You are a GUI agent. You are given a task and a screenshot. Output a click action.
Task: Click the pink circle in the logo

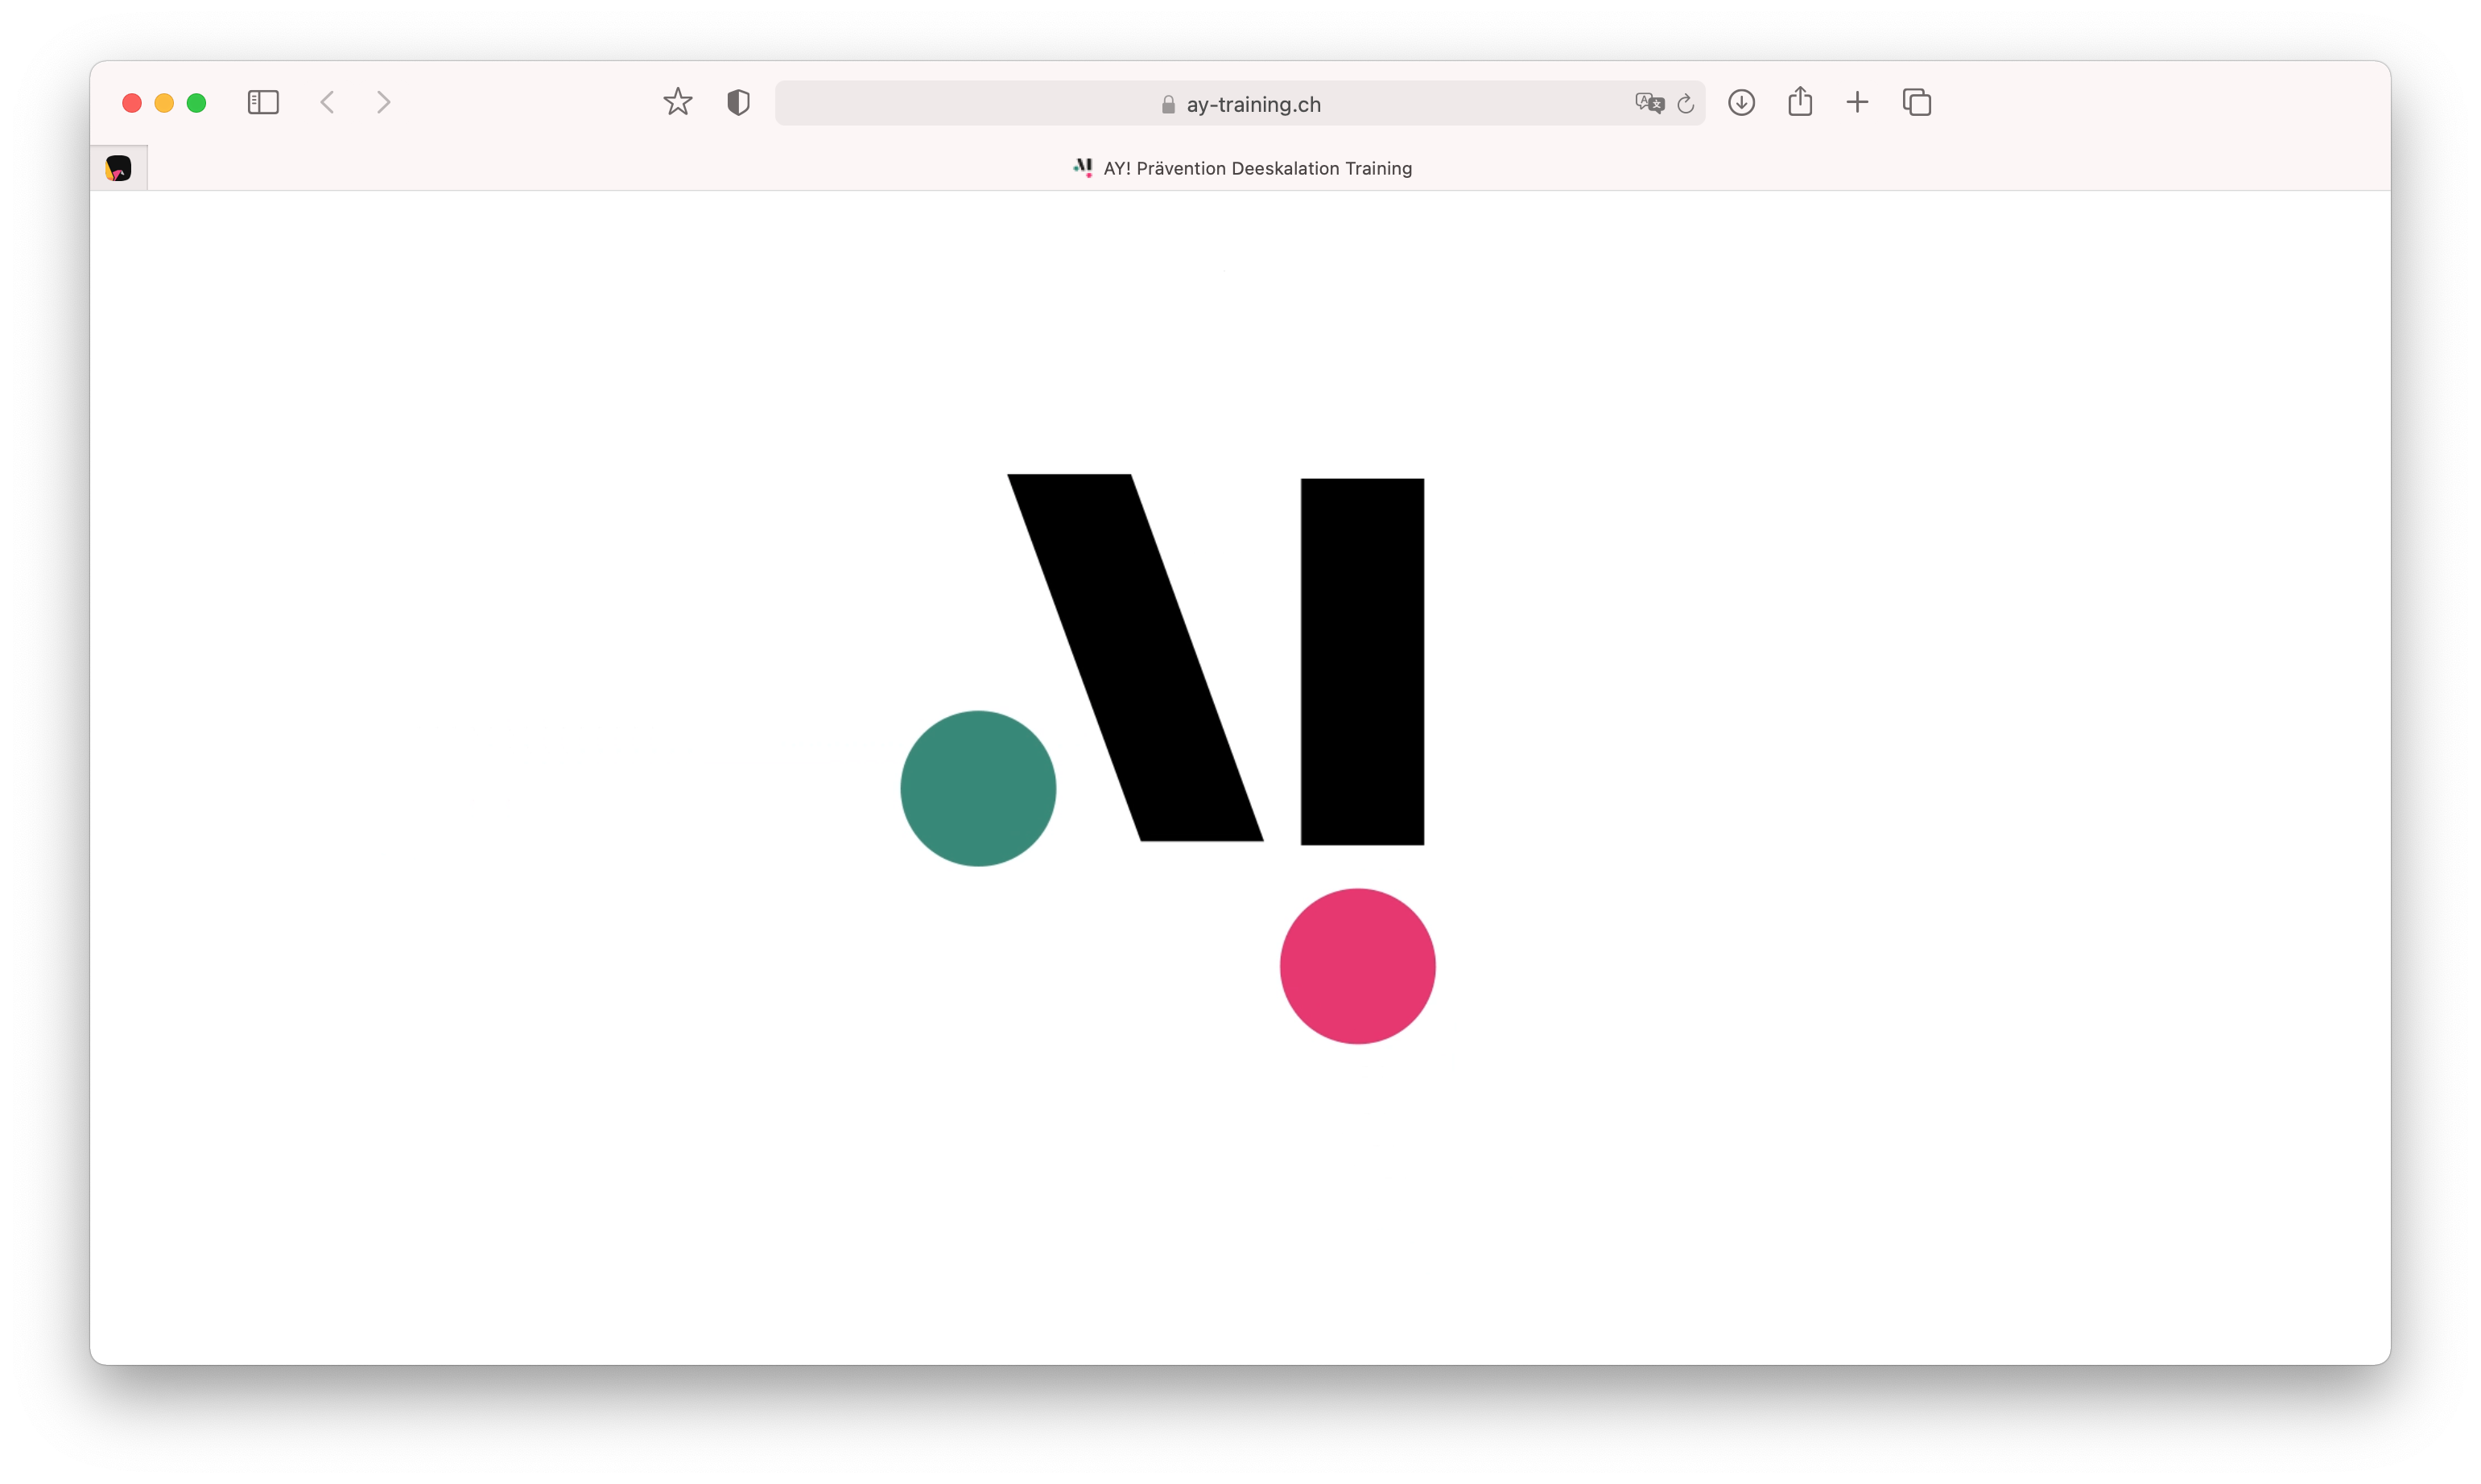[x=1357, y=966]
